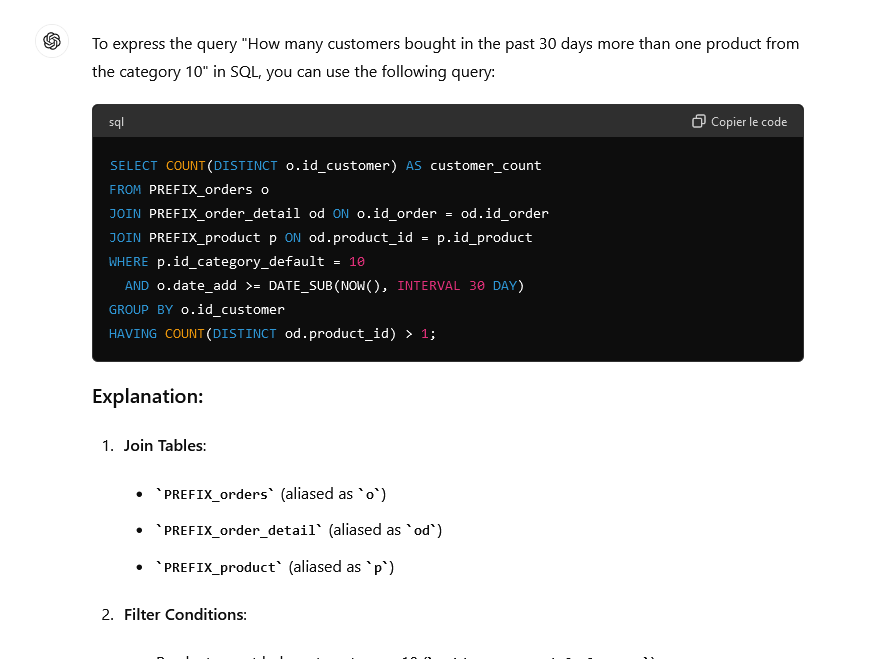Image resolution: width=880 pixels, height=659 pixels.
Task: Click the dark SQL code block
Action: (x=448, y=250)
